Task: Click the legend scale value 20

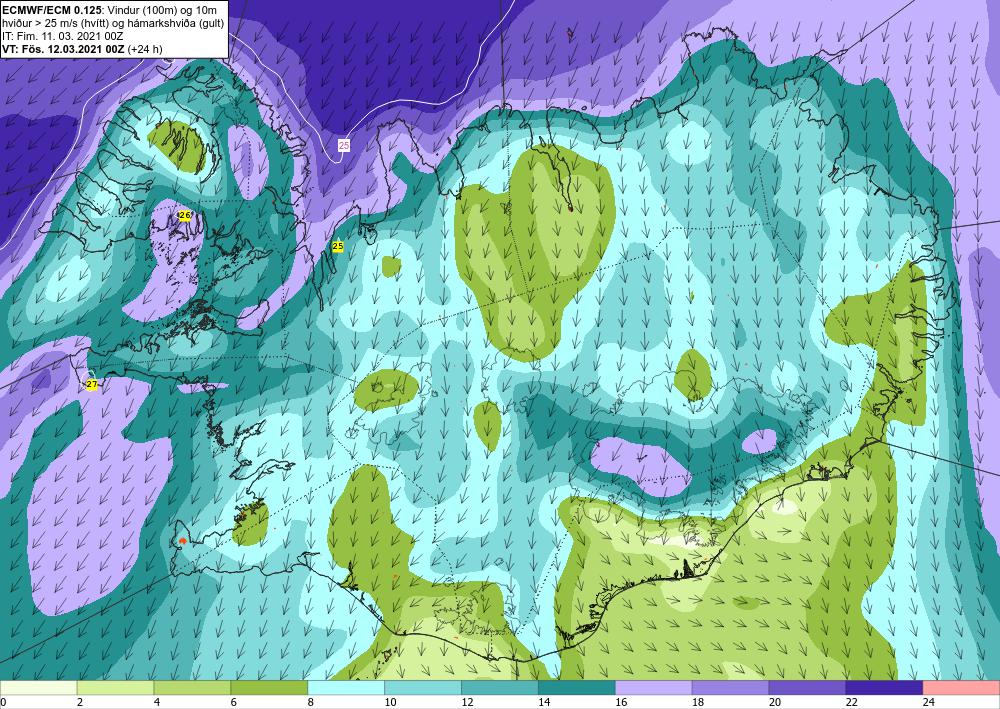Action: point(775,703)
